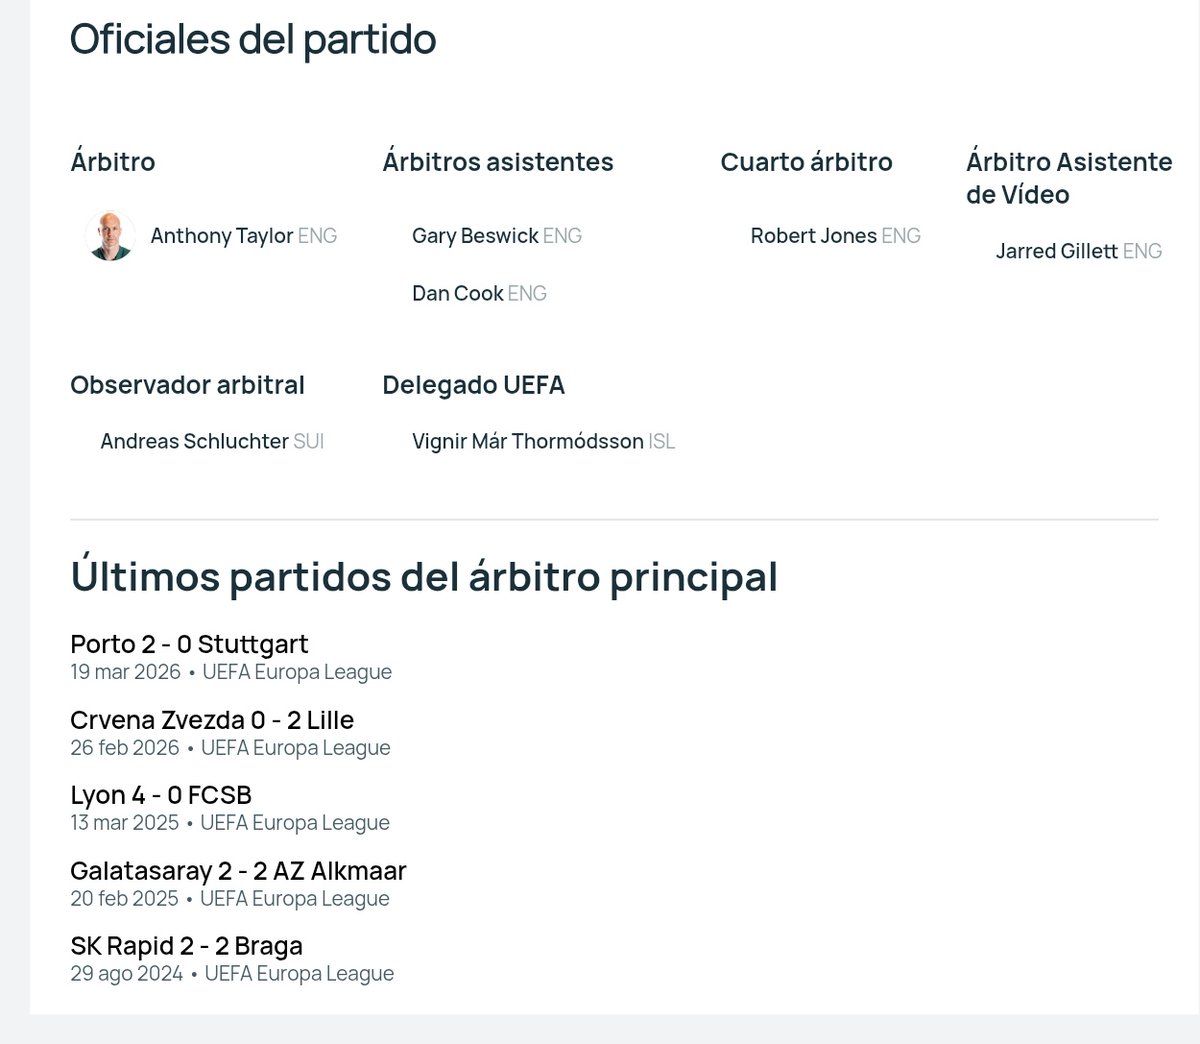Click the Delegado UEFA label
The width and height of the screenshot is (1200, 1044).
473,385
